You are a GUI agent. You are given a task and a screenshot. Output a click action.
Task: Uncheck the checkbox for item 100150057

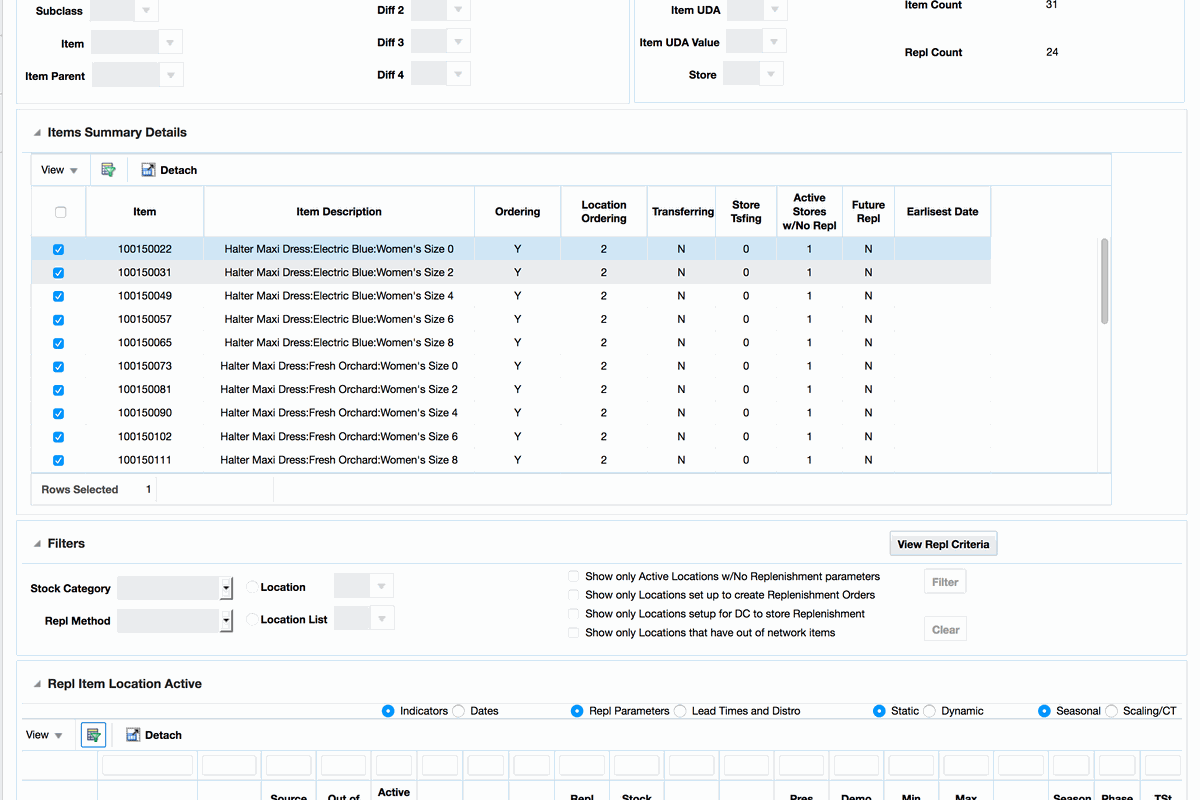(58, 320)
